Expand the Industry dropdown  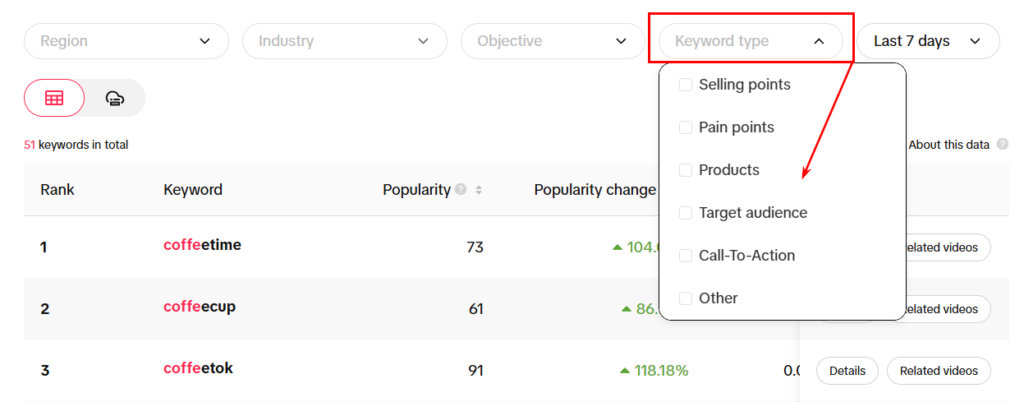345,41
